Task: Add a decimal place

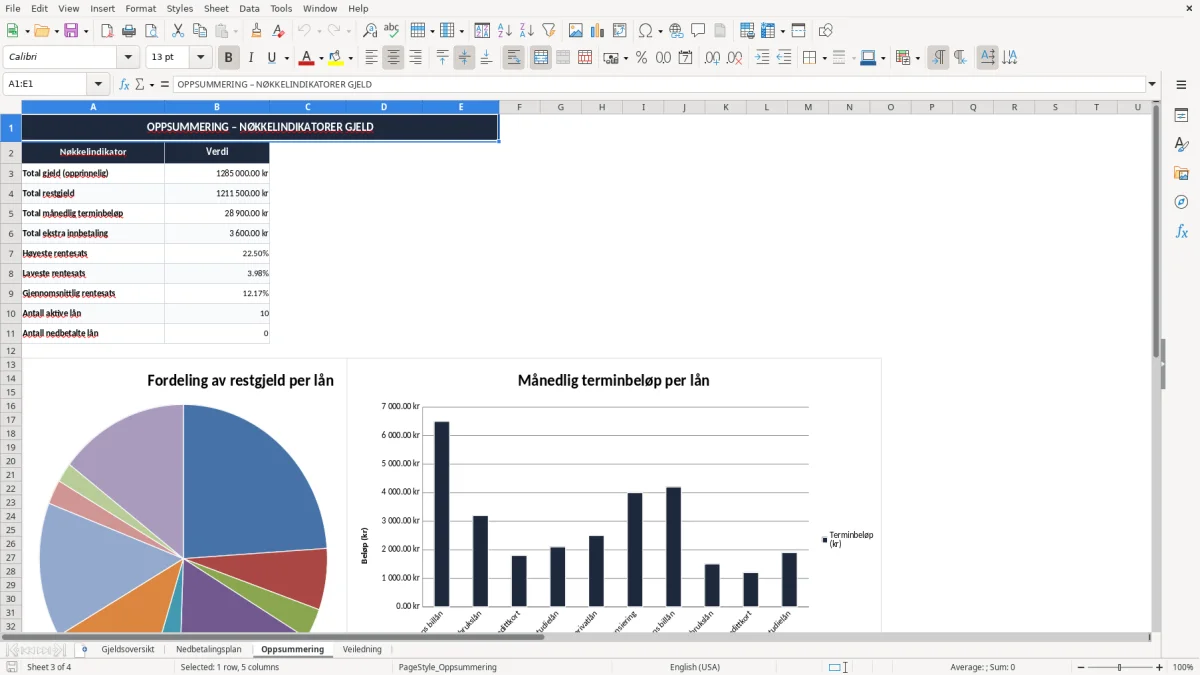Action: pyautogui.click(x=713, y=58)
